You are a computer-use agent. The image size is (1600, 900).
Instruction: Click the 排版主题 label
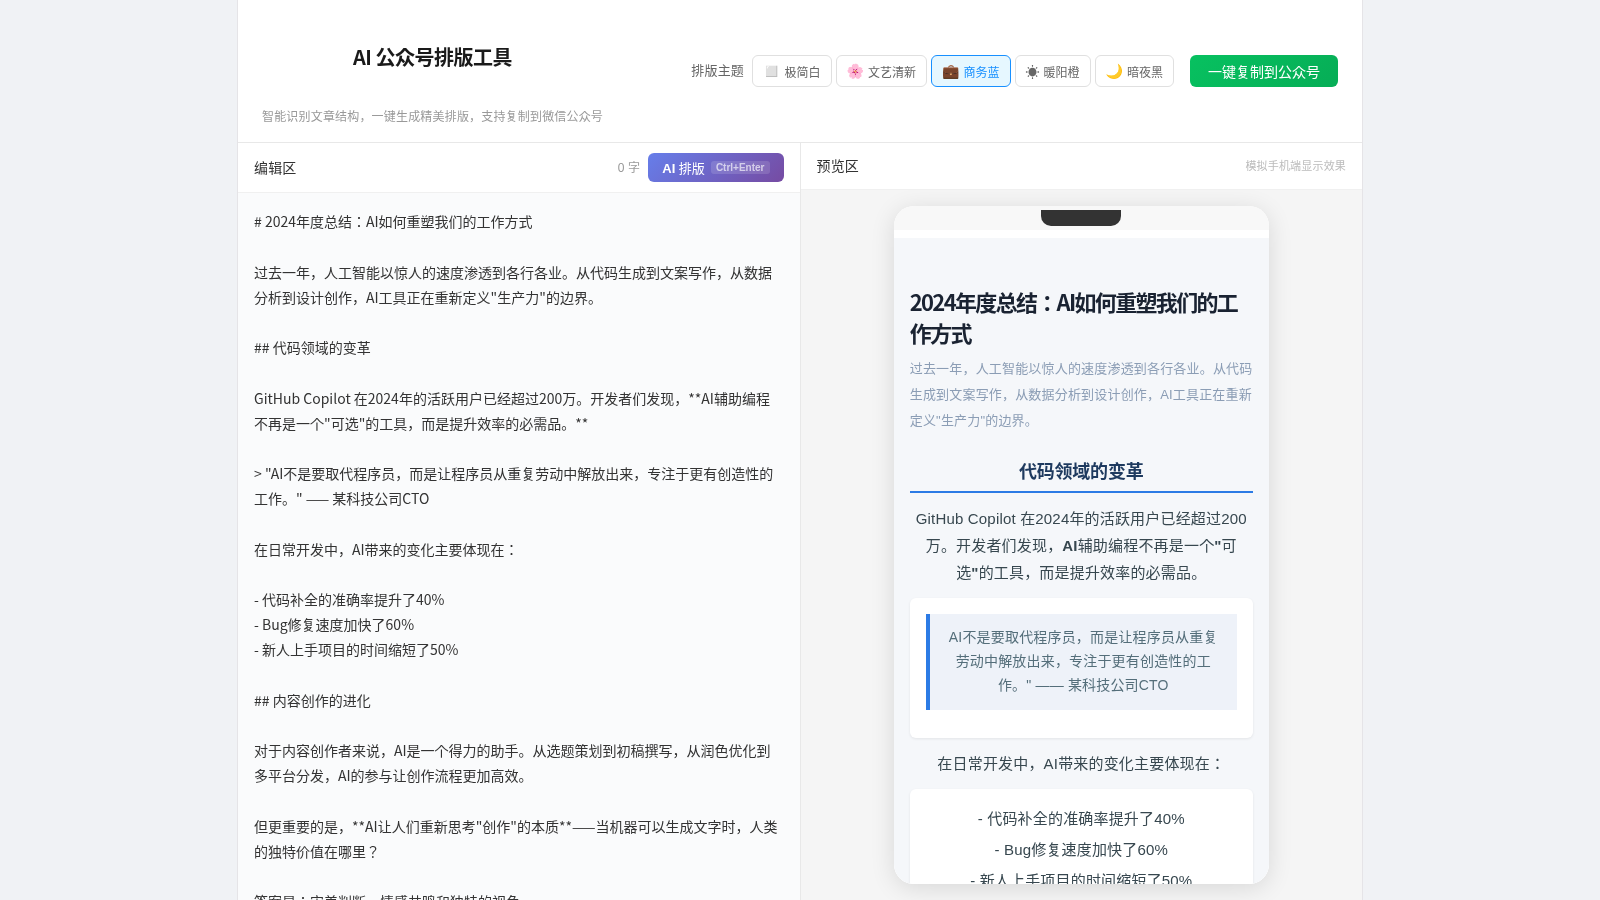(x=717, y=71)
